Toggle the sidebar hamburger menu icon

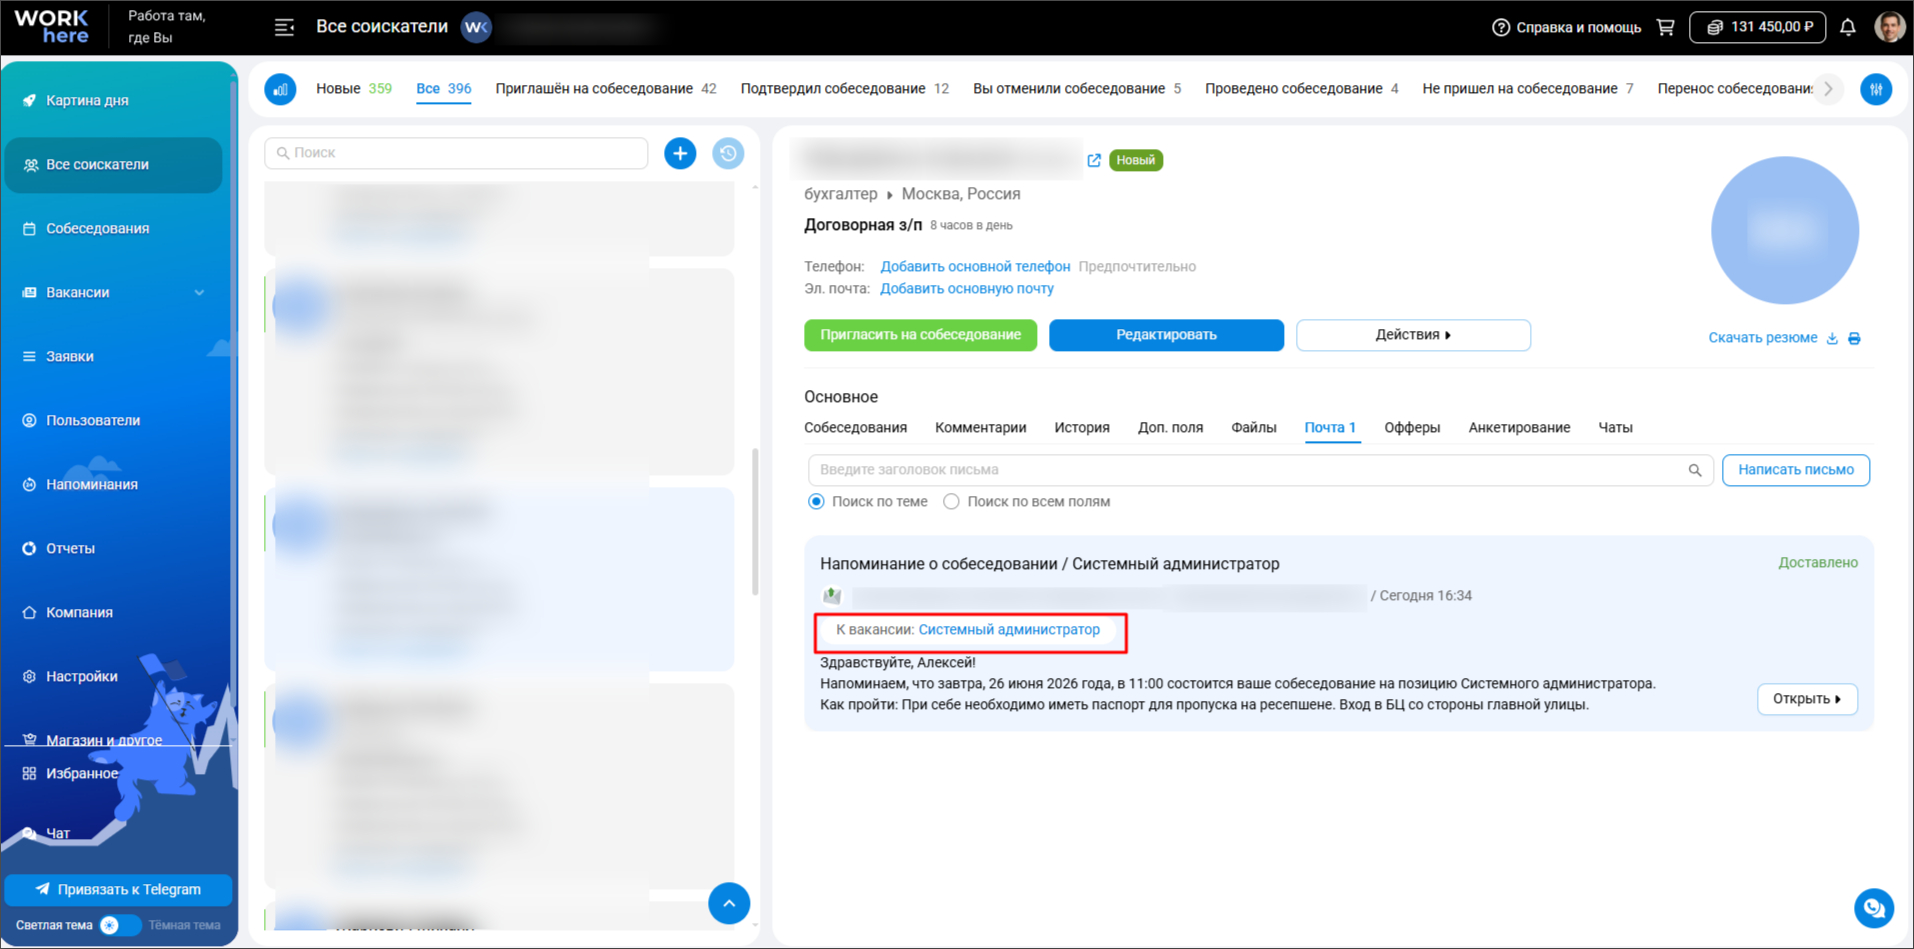click(x=284, y=27)
